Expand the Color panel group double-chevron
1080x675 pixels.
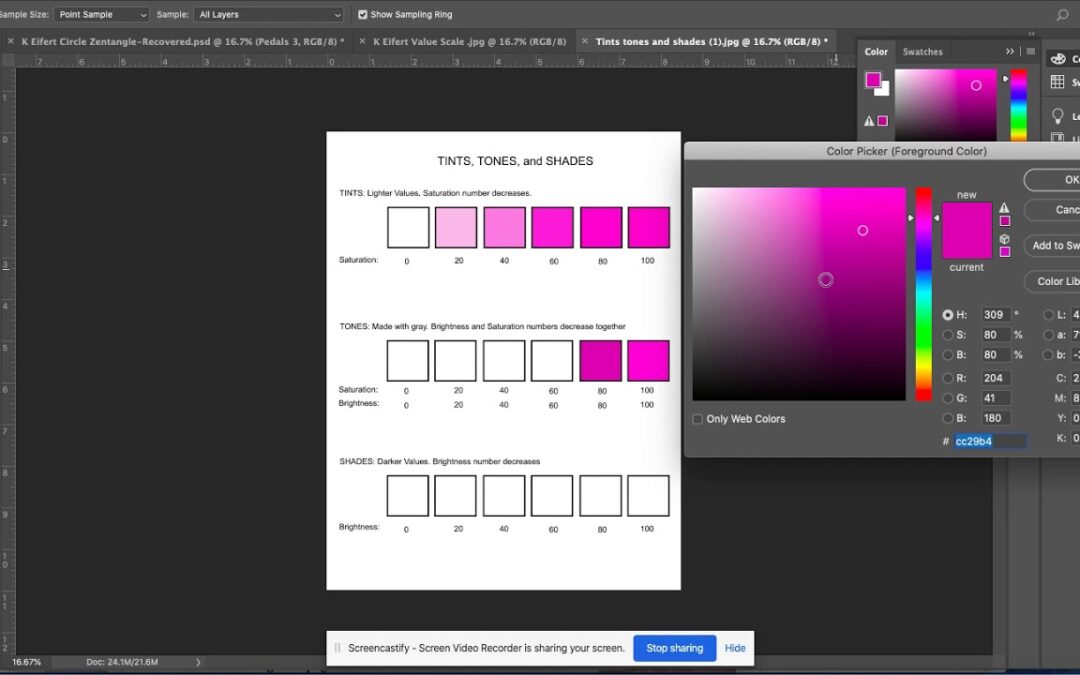coord(1010,51)
